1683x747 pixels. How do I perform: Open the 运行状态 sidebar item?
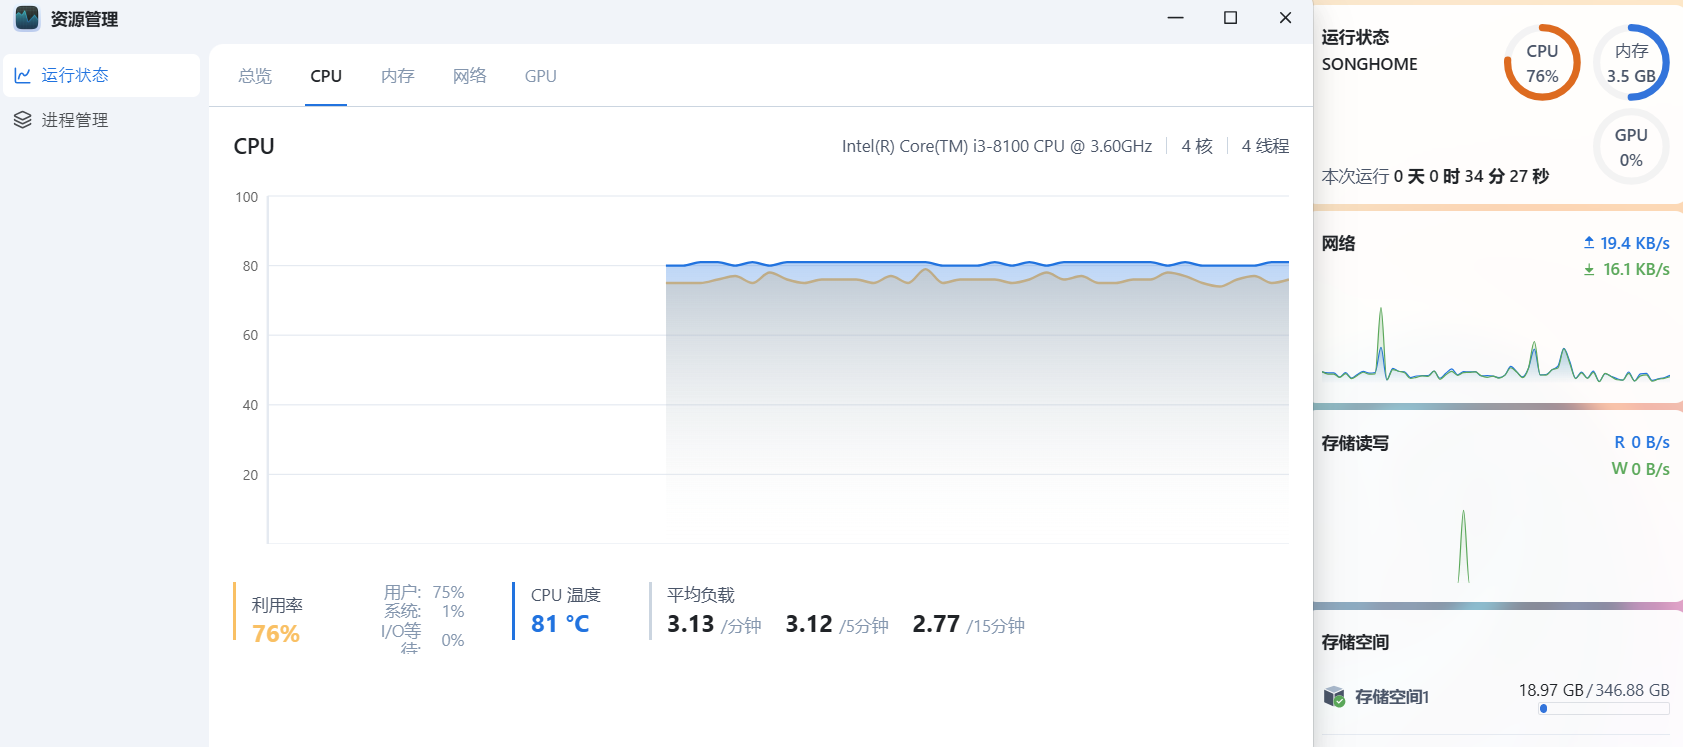tap(102, 75)
